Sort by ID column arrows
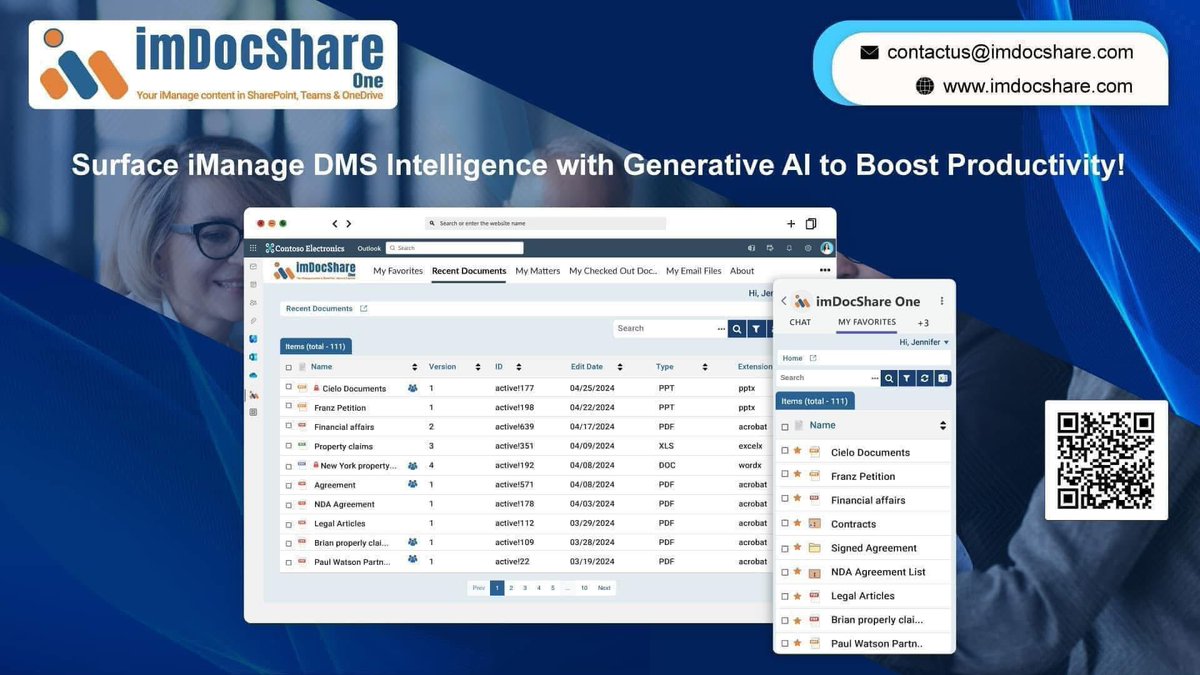This screenshot has width=1200, height=675. click(518, 367)
